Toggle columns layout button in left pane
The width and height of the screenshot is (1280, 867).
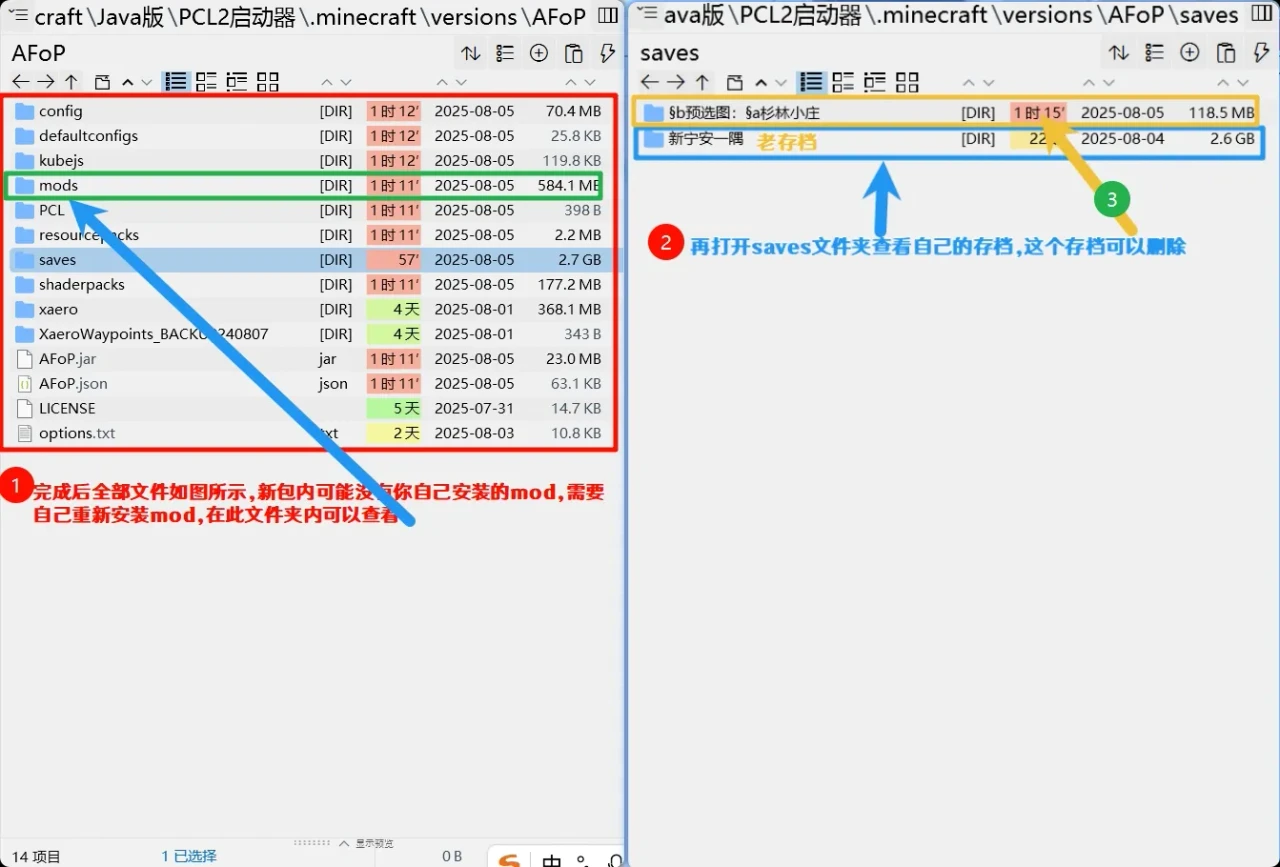[x=607, y=16]
